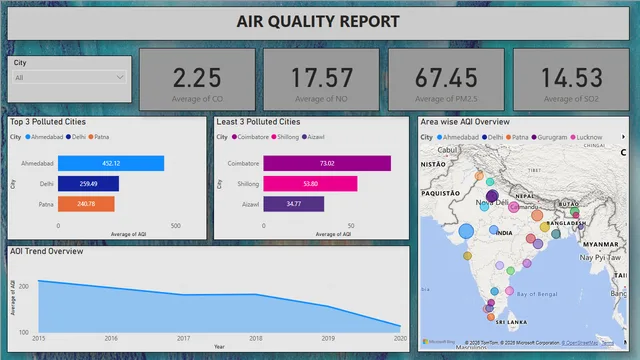This screenshot has height=360, width=640.
Task: Click the orange bubble south of Nepal
Action: (x=537, y=215)
